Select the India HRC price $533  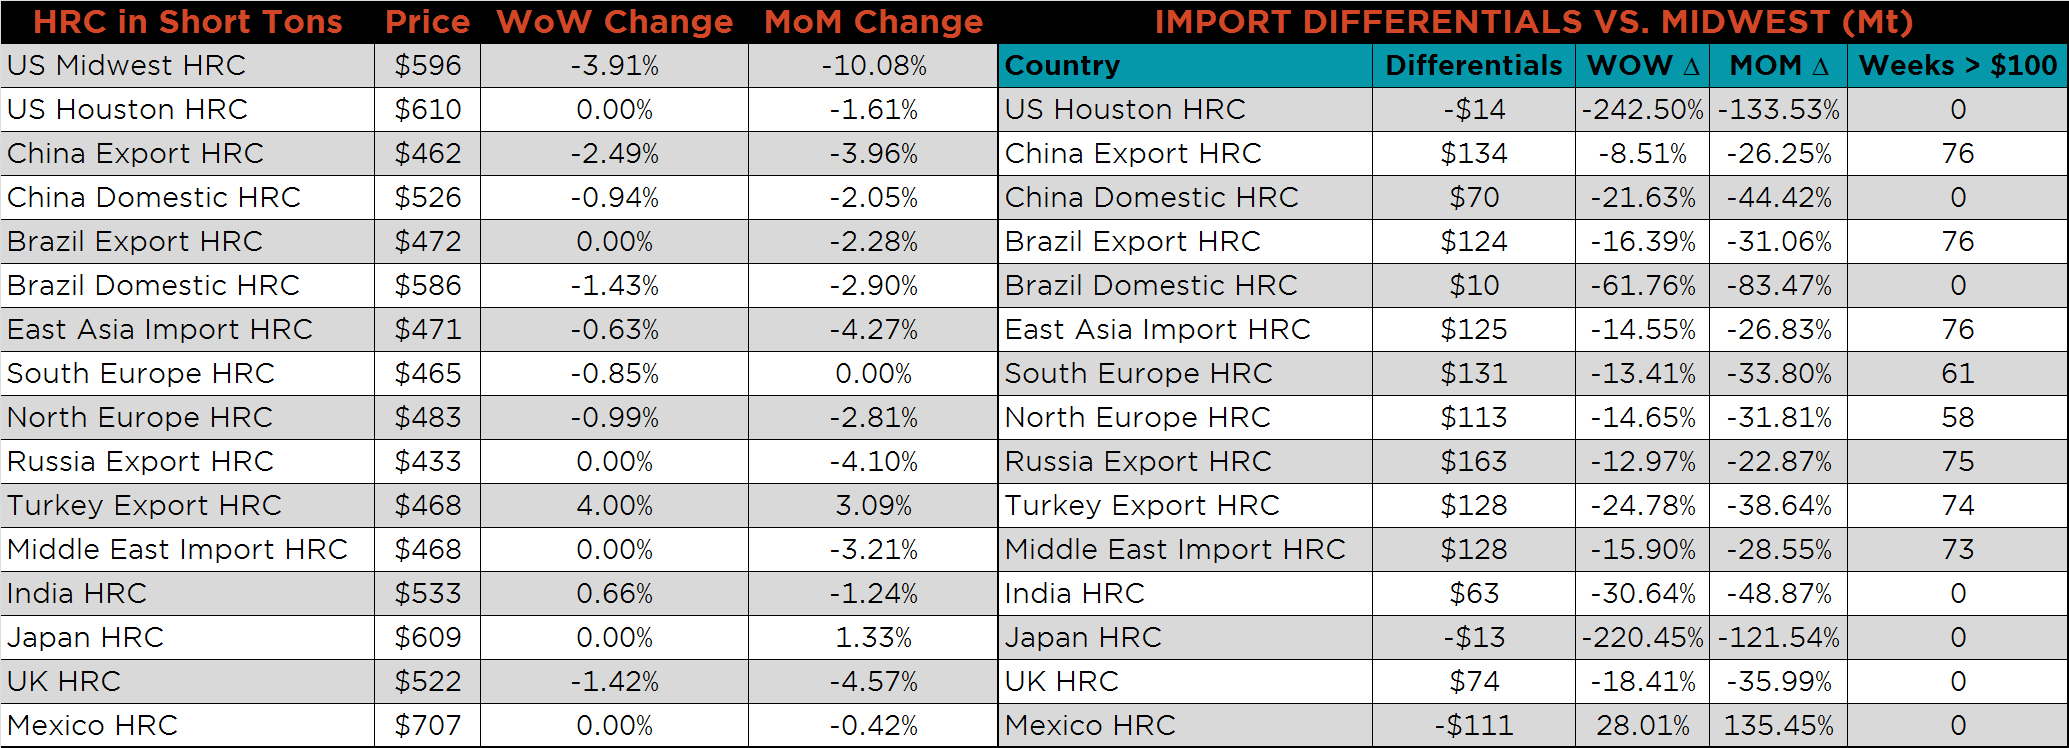(427, 594)
